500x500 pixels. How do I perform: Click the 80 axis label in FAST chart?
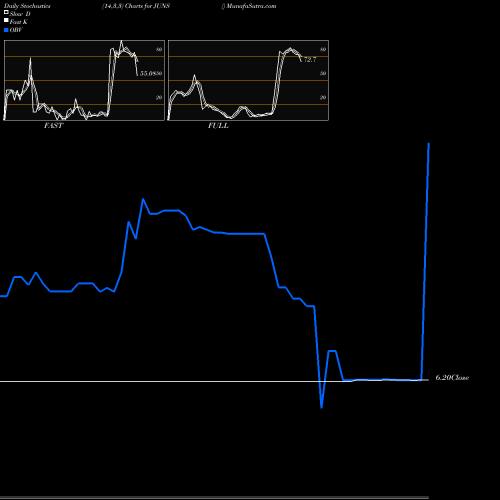click(159, 49)
